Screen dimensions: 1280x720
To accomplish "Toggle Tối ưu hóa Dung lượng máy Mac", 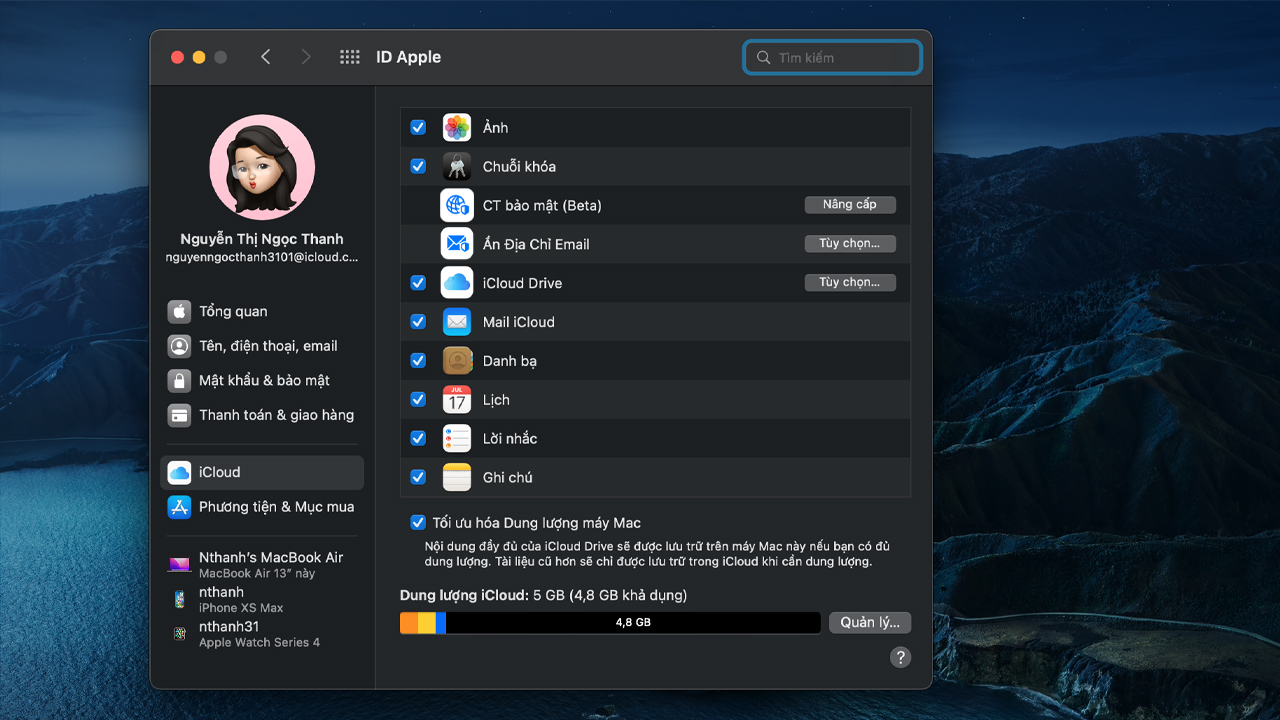I will (418, 522).
